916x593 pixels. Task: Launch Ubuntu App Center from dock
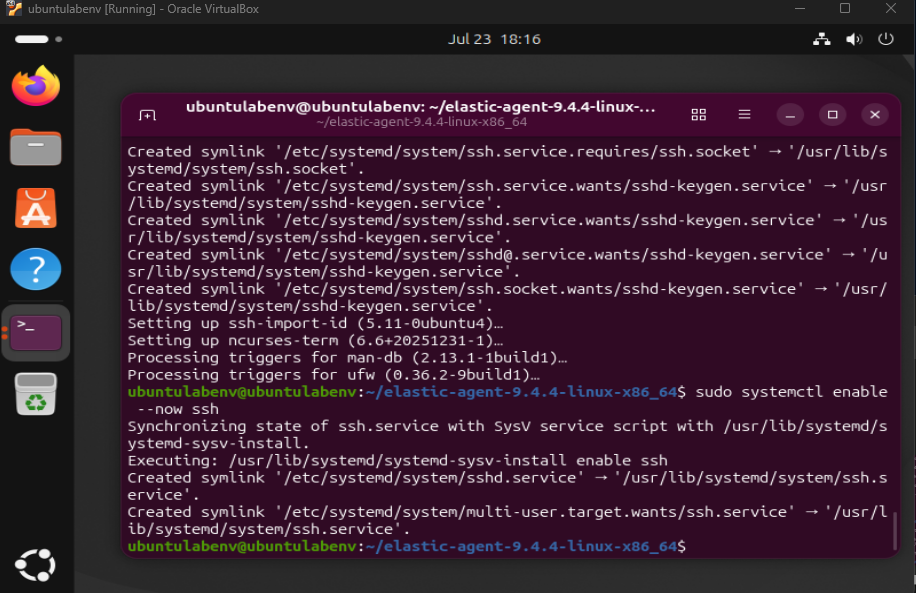coord(36,208)
